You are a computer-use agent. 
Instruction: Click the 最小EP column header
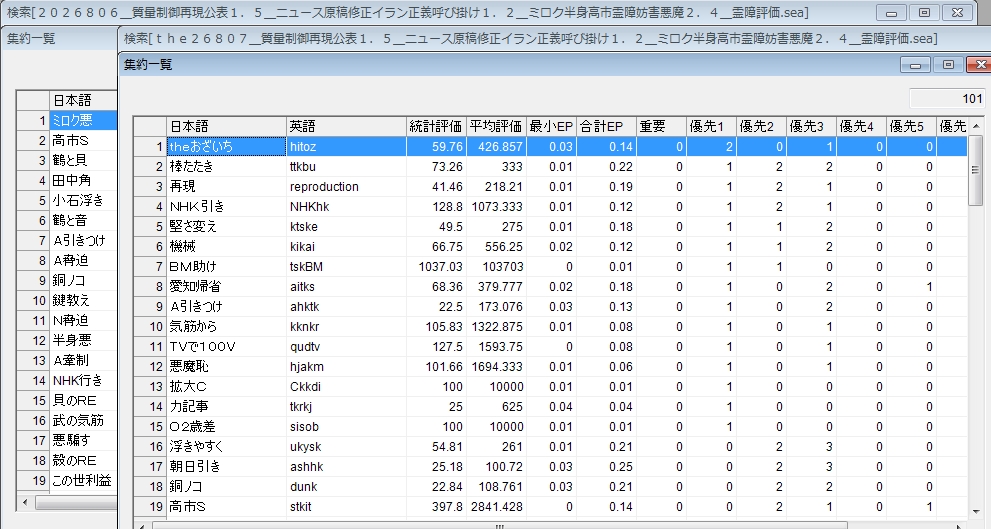pyautogui.click(x=551, y=126)
